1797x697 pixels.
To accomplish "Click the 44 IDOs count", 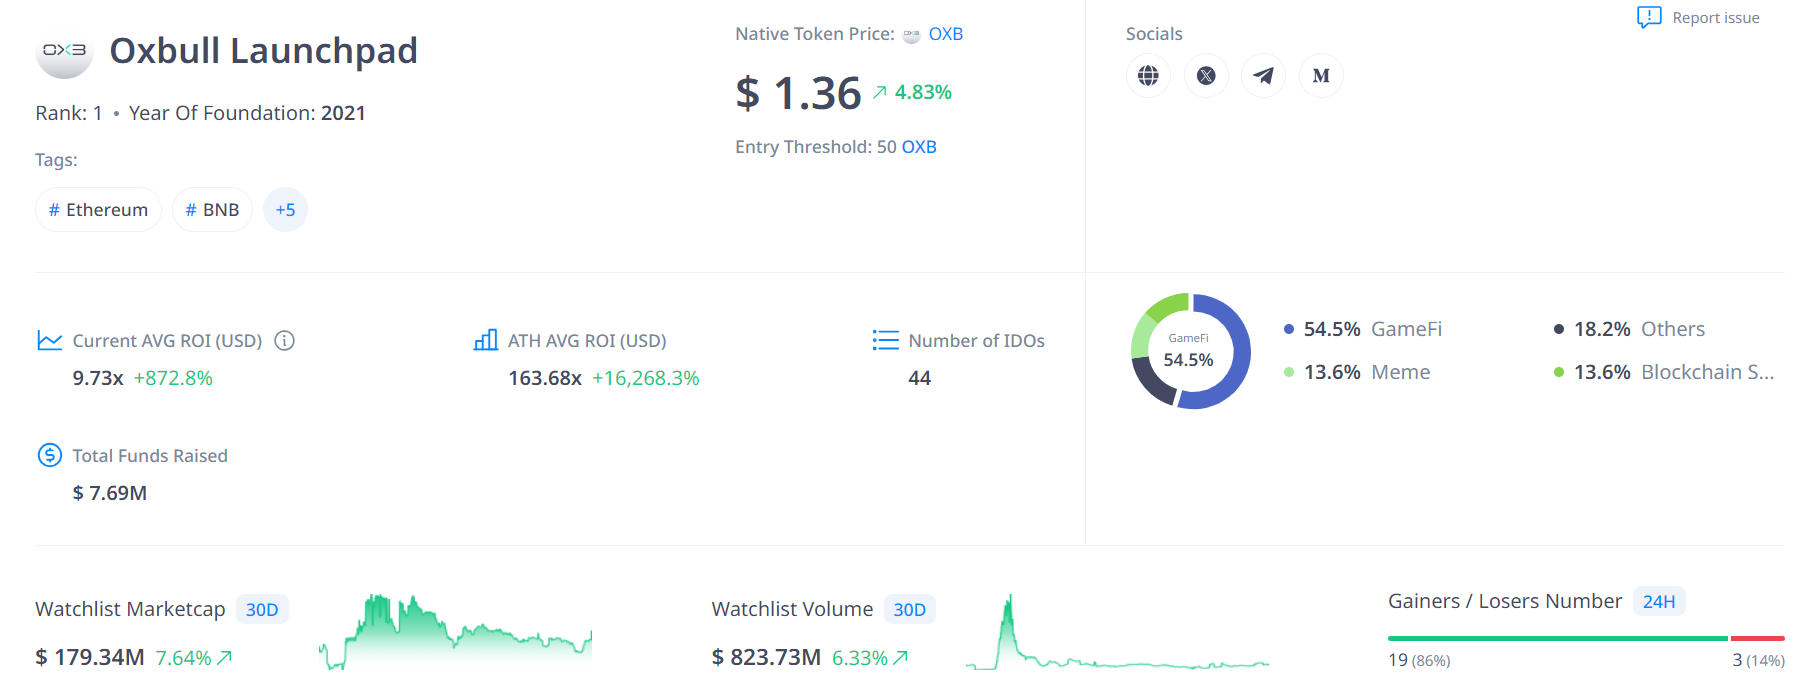I will pos(920,378).
